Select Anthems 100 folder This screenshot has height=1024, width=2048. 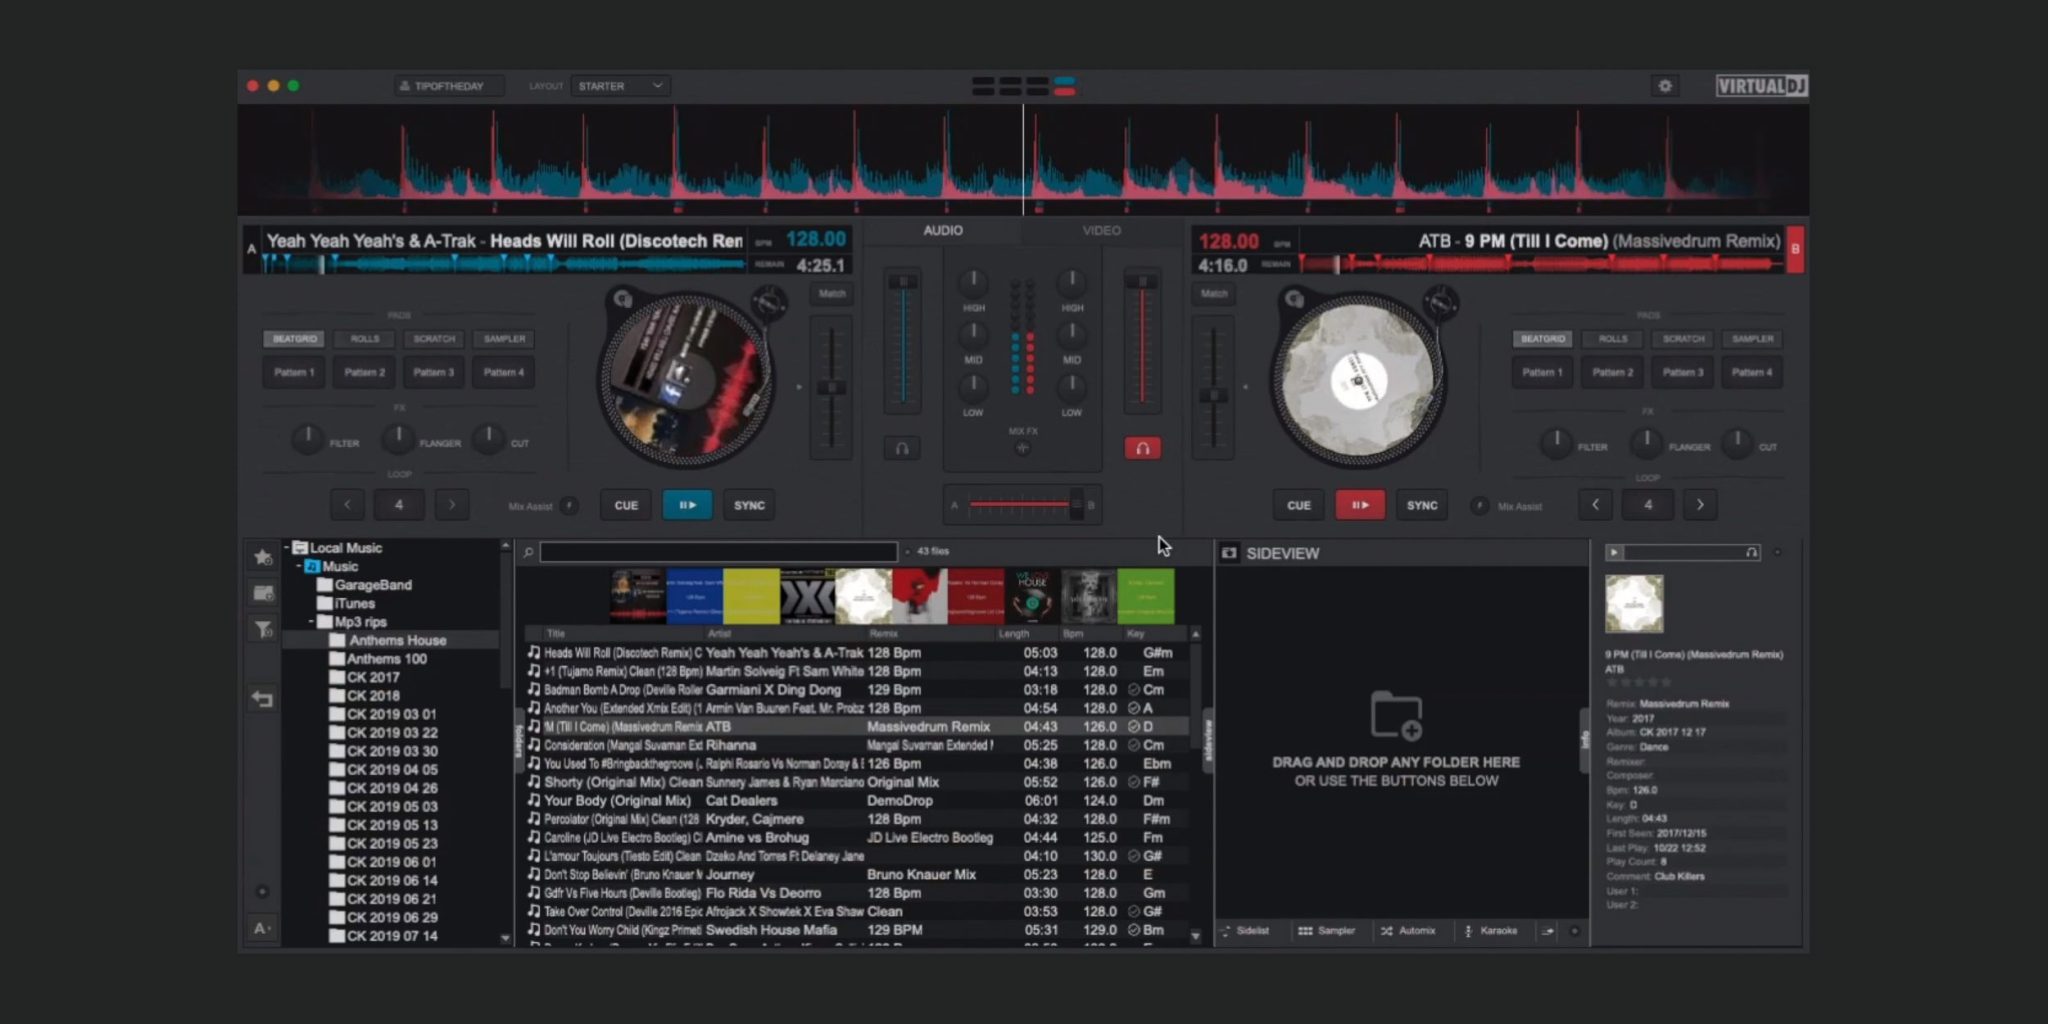387,659
